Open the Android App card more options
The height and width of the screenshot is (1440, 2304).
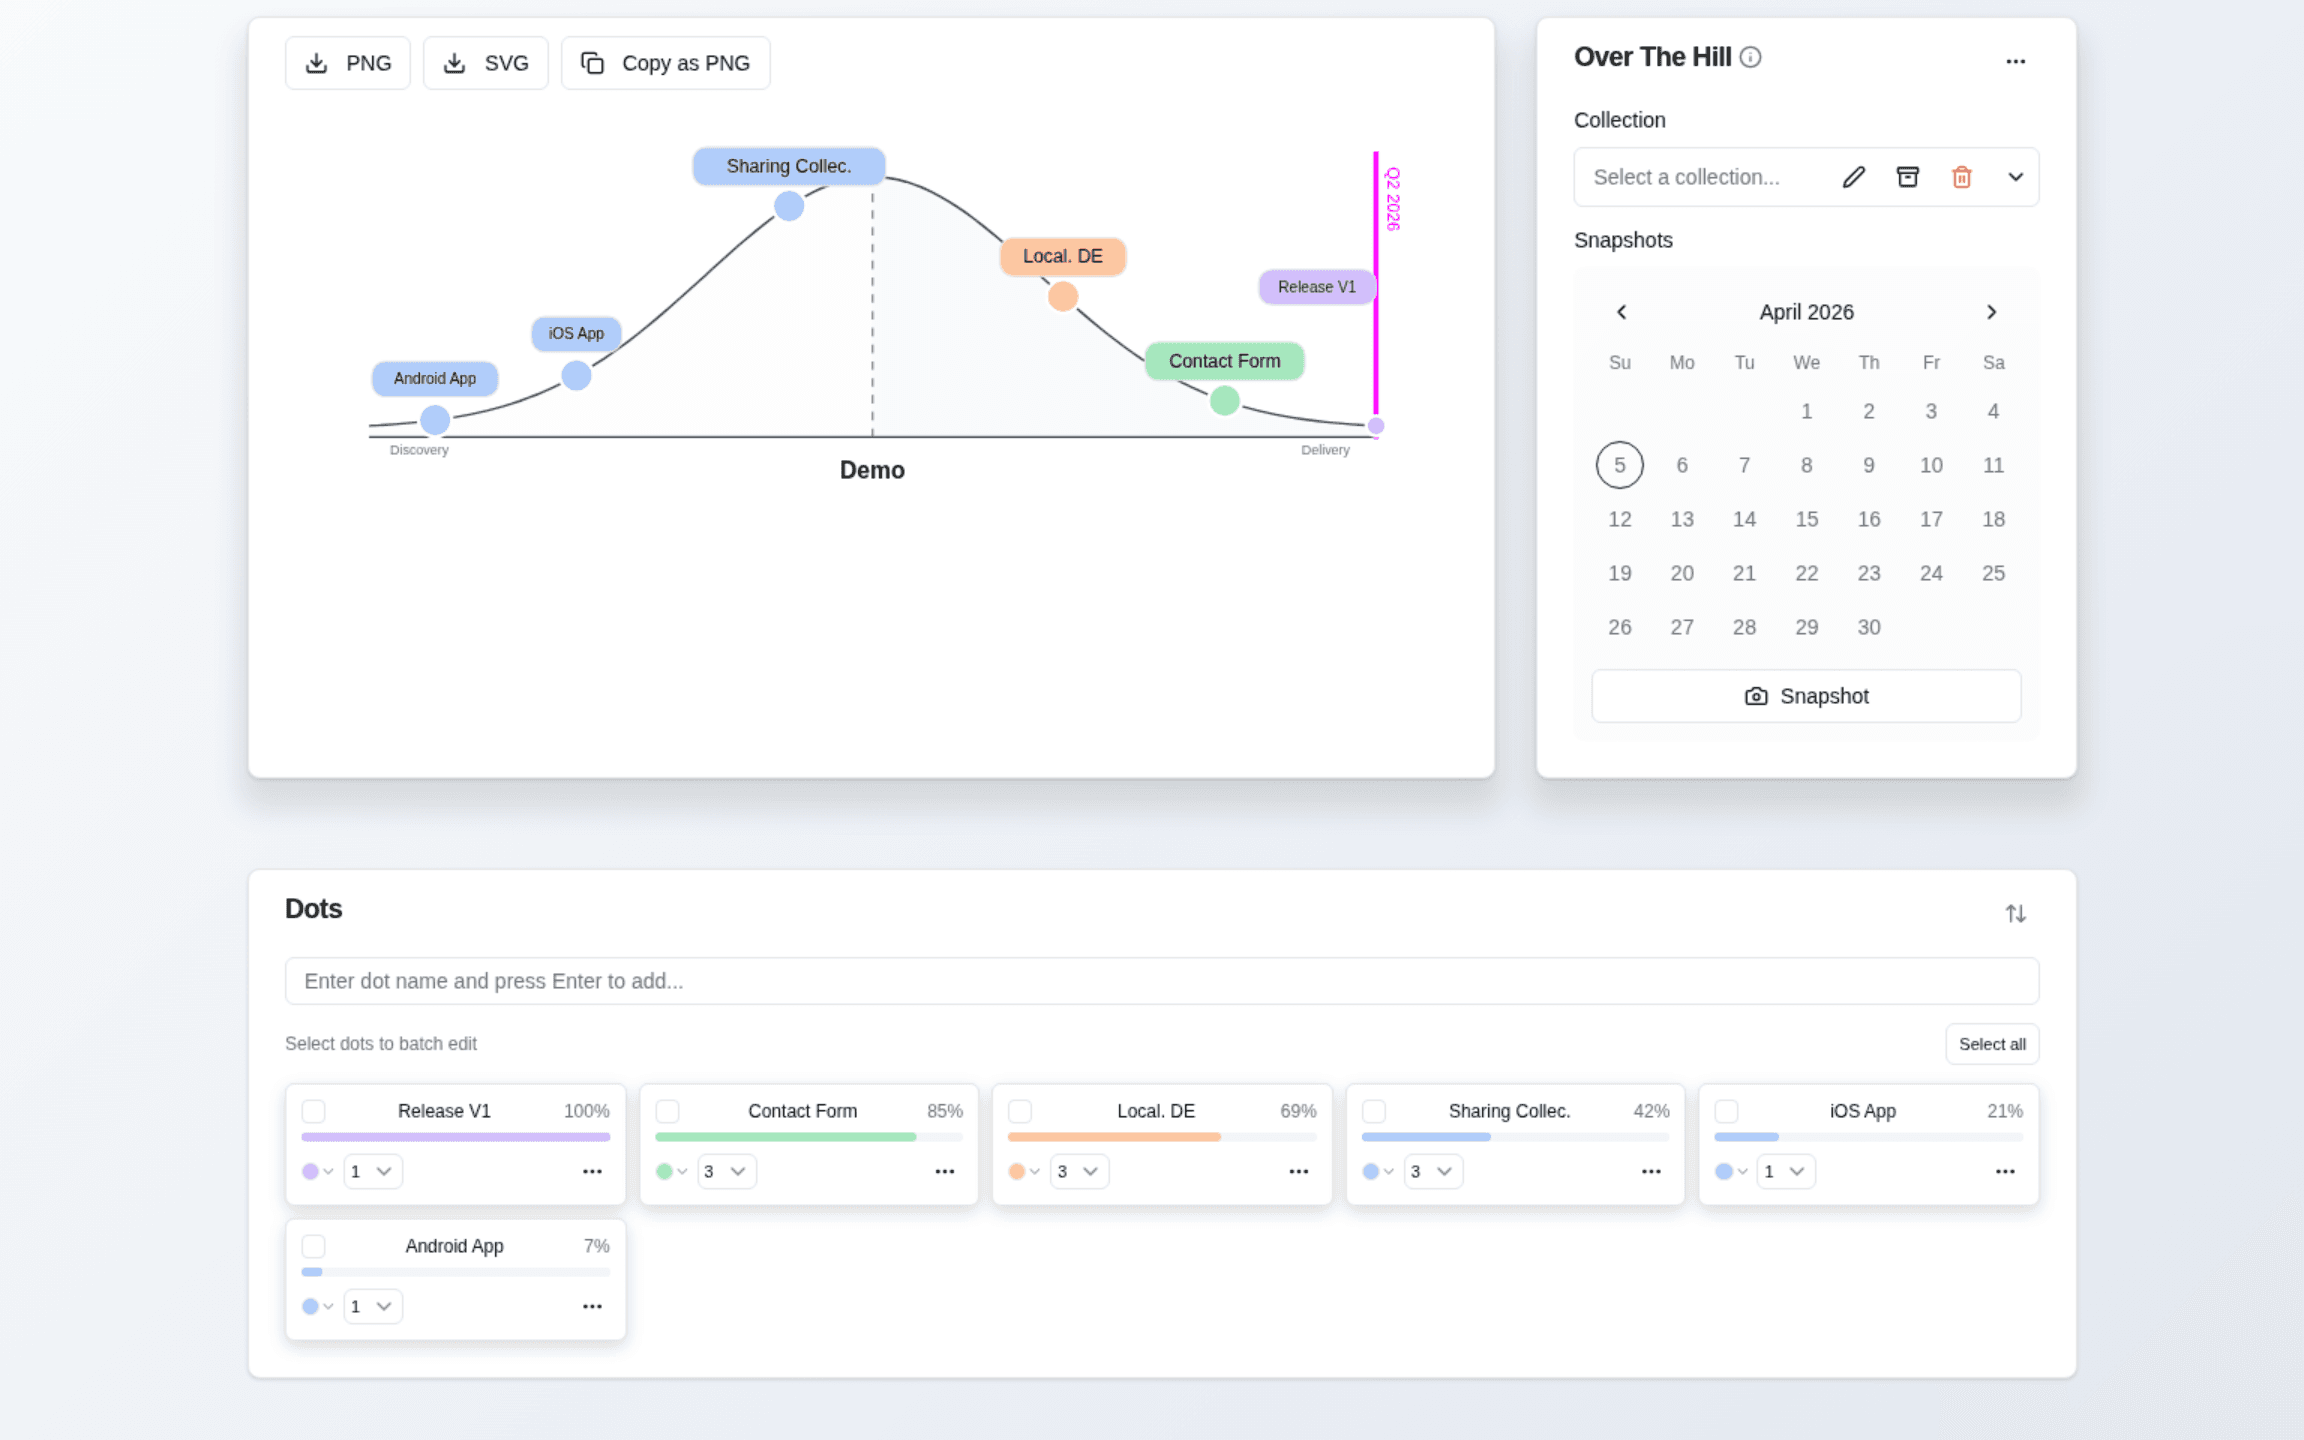tap(592, 1306)
